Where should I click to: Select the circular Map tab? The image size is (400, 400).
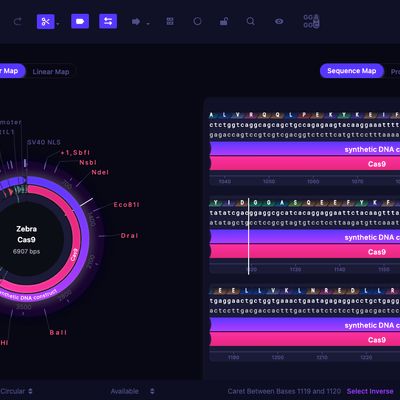[x=11, y=71]
